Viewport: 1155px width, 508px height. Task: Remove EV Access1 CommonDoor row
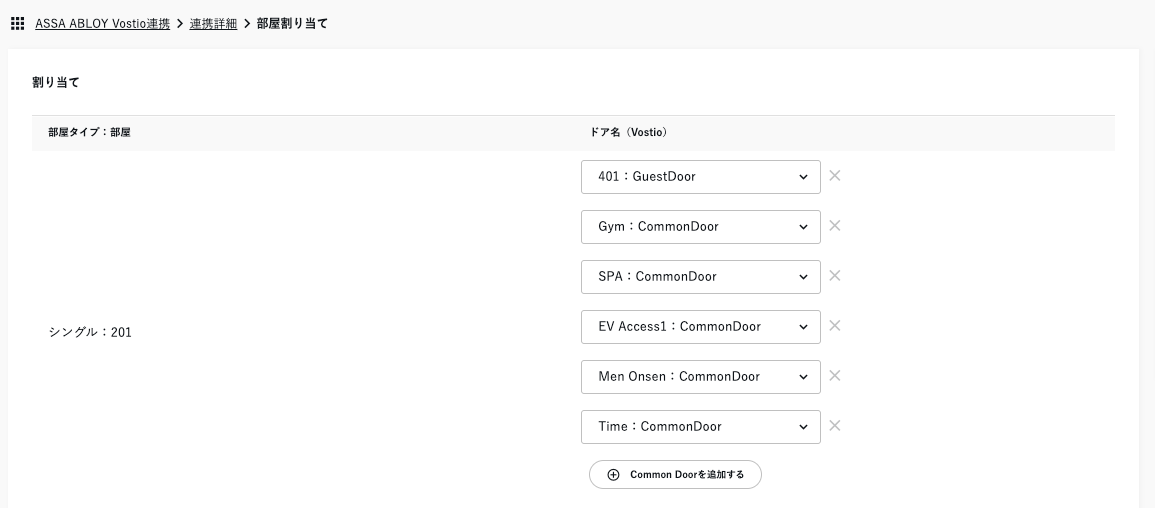[x=835, y=326]
